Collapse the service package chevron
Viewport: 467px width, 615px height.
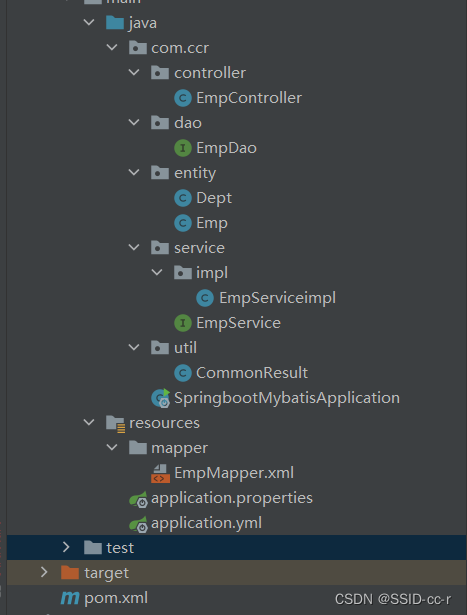[x=134, y=247]
